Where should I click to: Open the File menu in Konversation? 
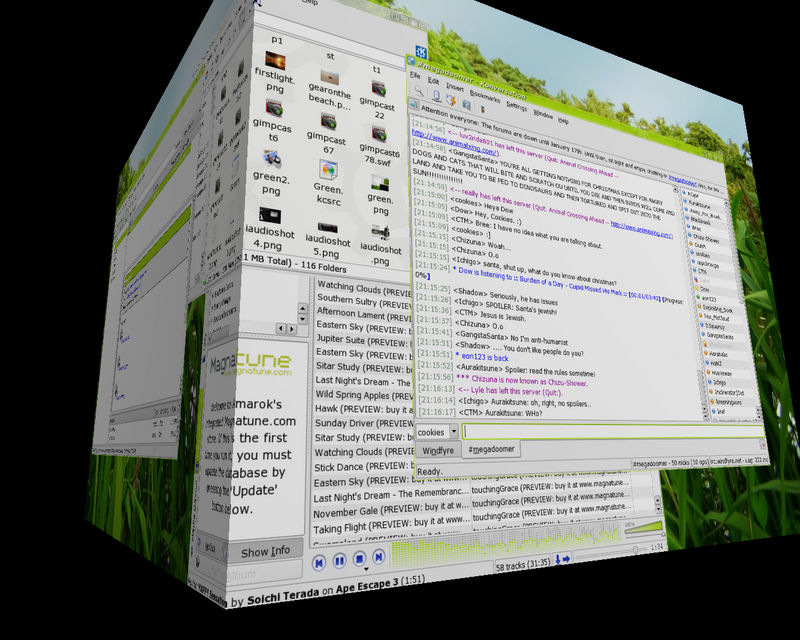pos(415,75)
